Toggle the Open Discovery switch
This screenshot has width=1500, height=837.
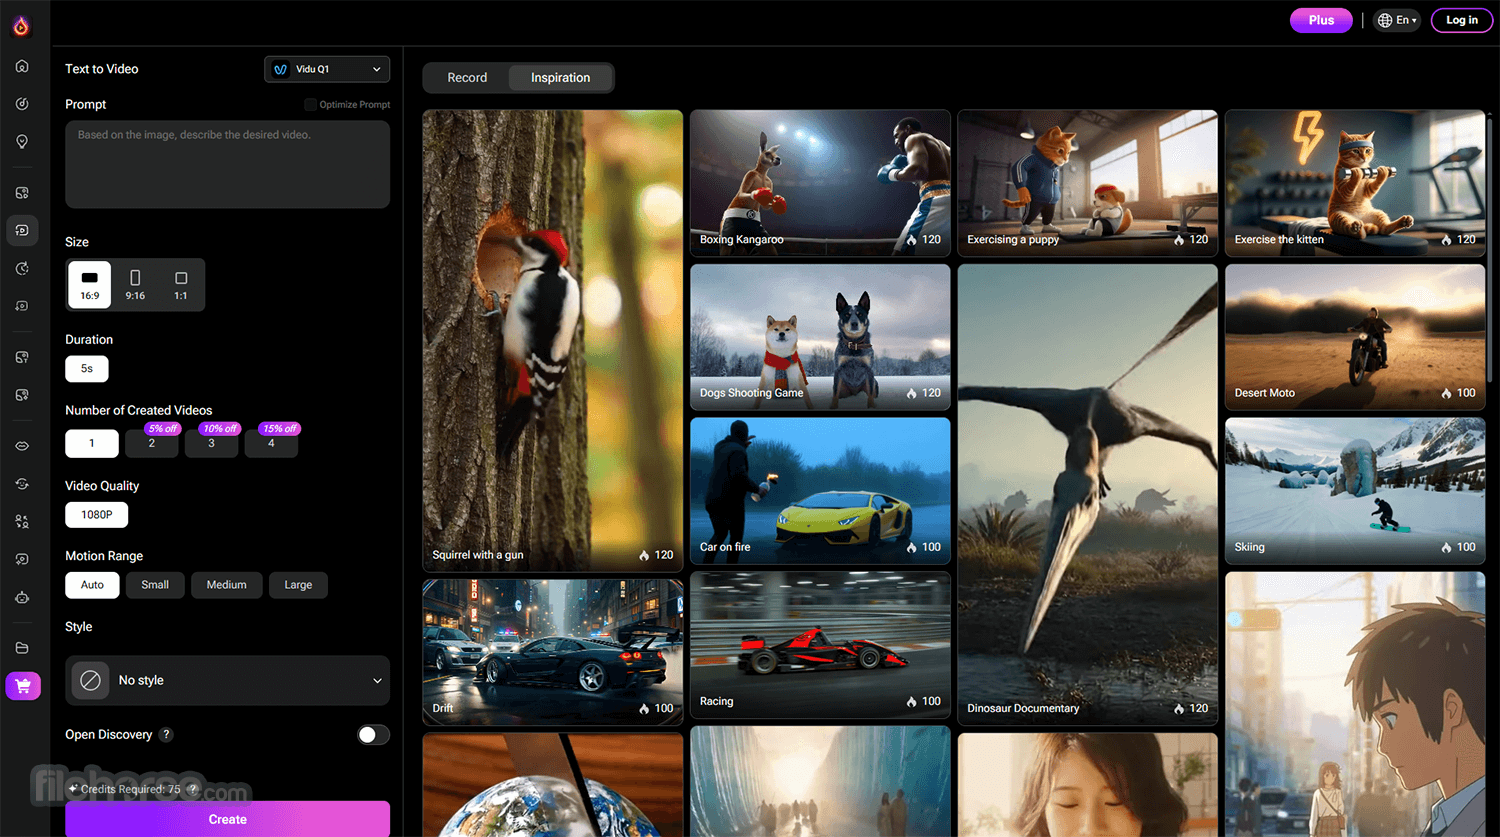point(373,735)
